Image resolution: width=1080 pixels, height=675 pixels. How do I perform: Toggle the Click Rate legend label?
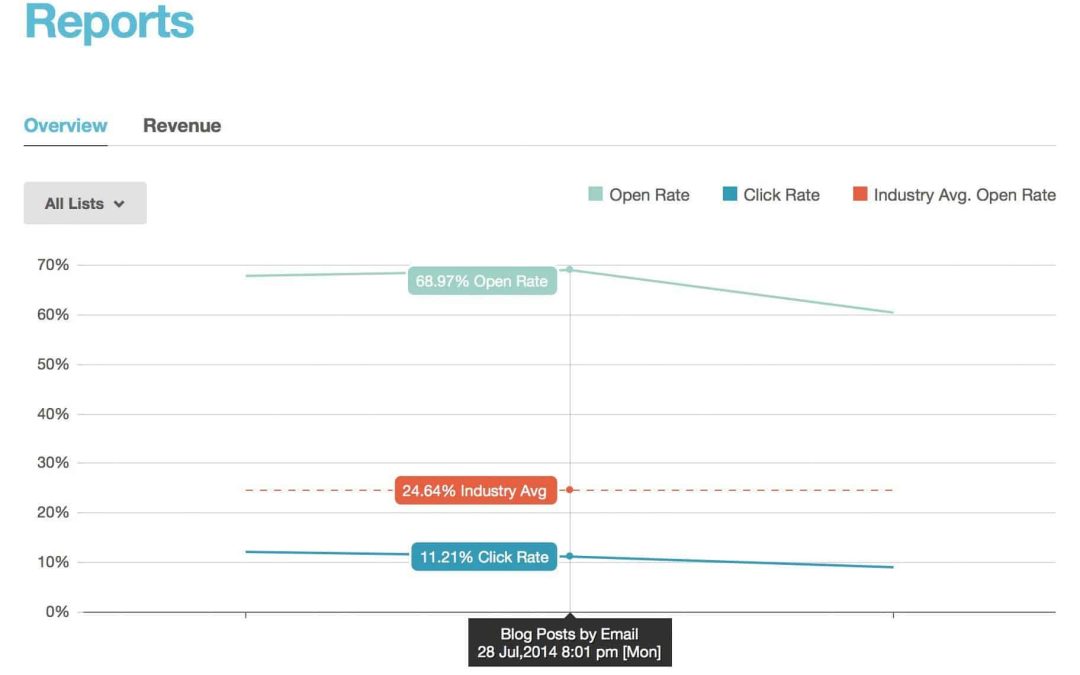coord(781,195)
